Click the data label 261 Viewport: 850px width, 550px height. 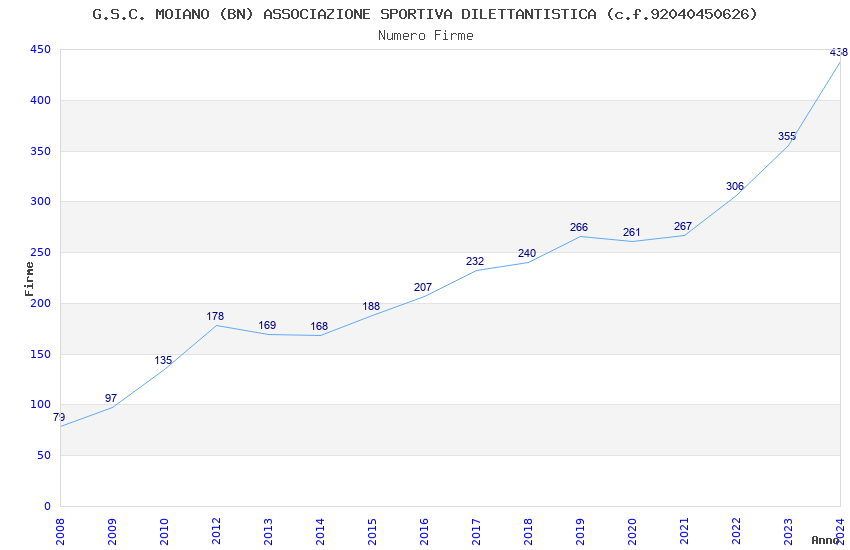tap(632, 232)
